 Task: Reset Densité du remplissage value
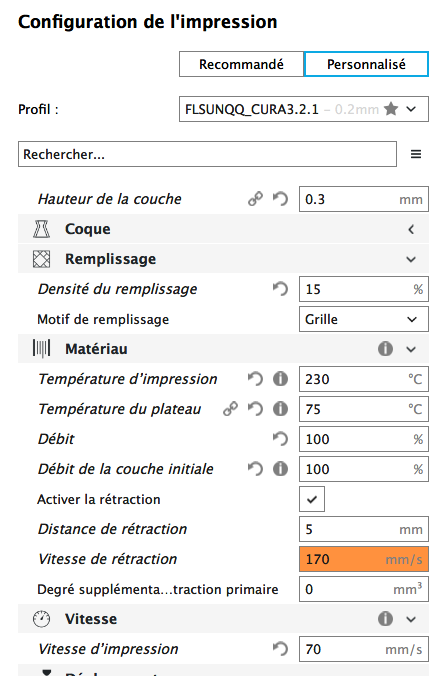(280, 289)
